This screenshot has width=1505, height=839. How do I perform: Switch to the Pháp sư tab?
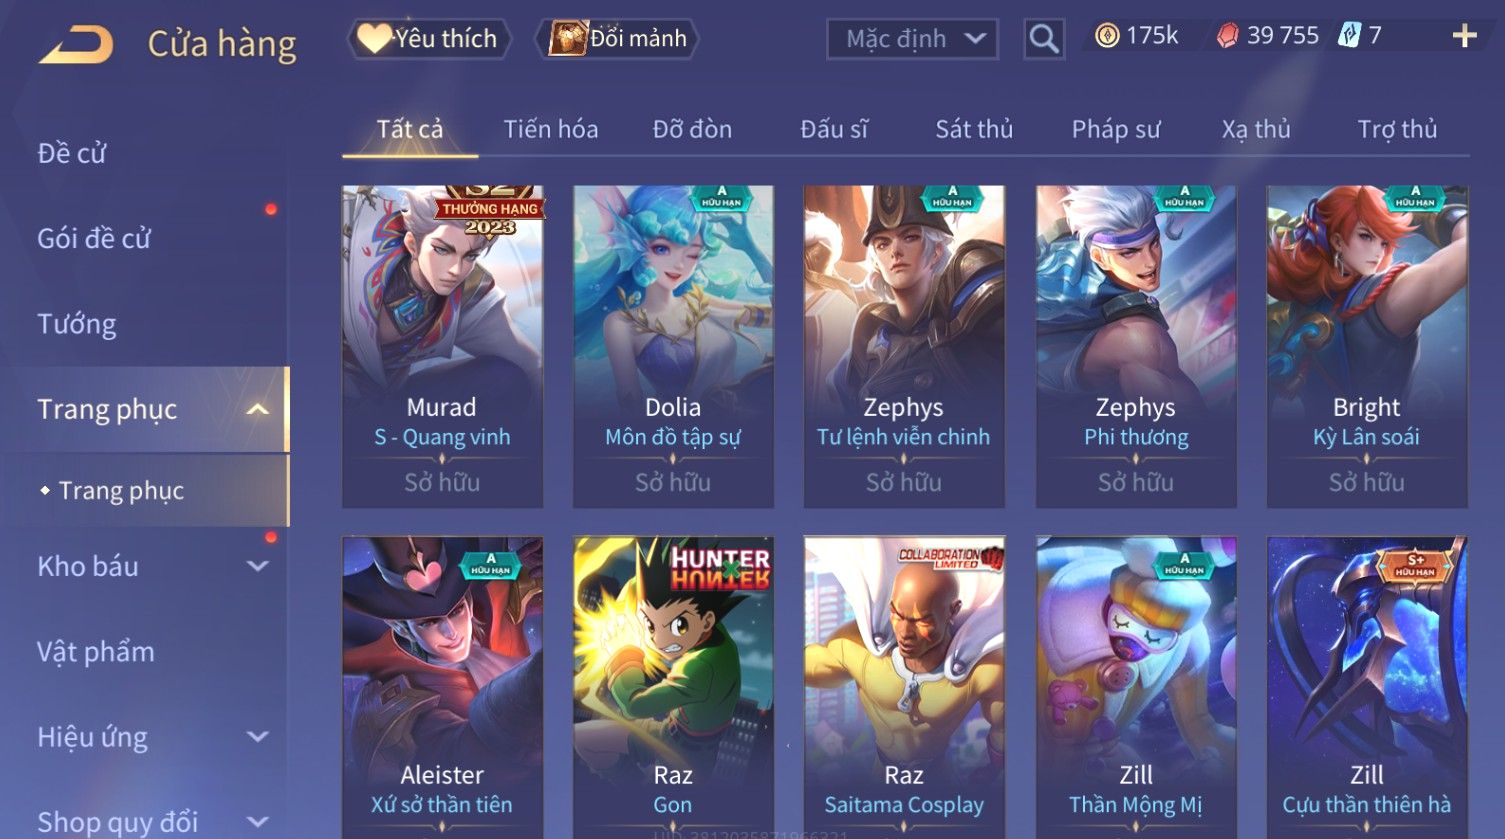[x=1116, y=129]
